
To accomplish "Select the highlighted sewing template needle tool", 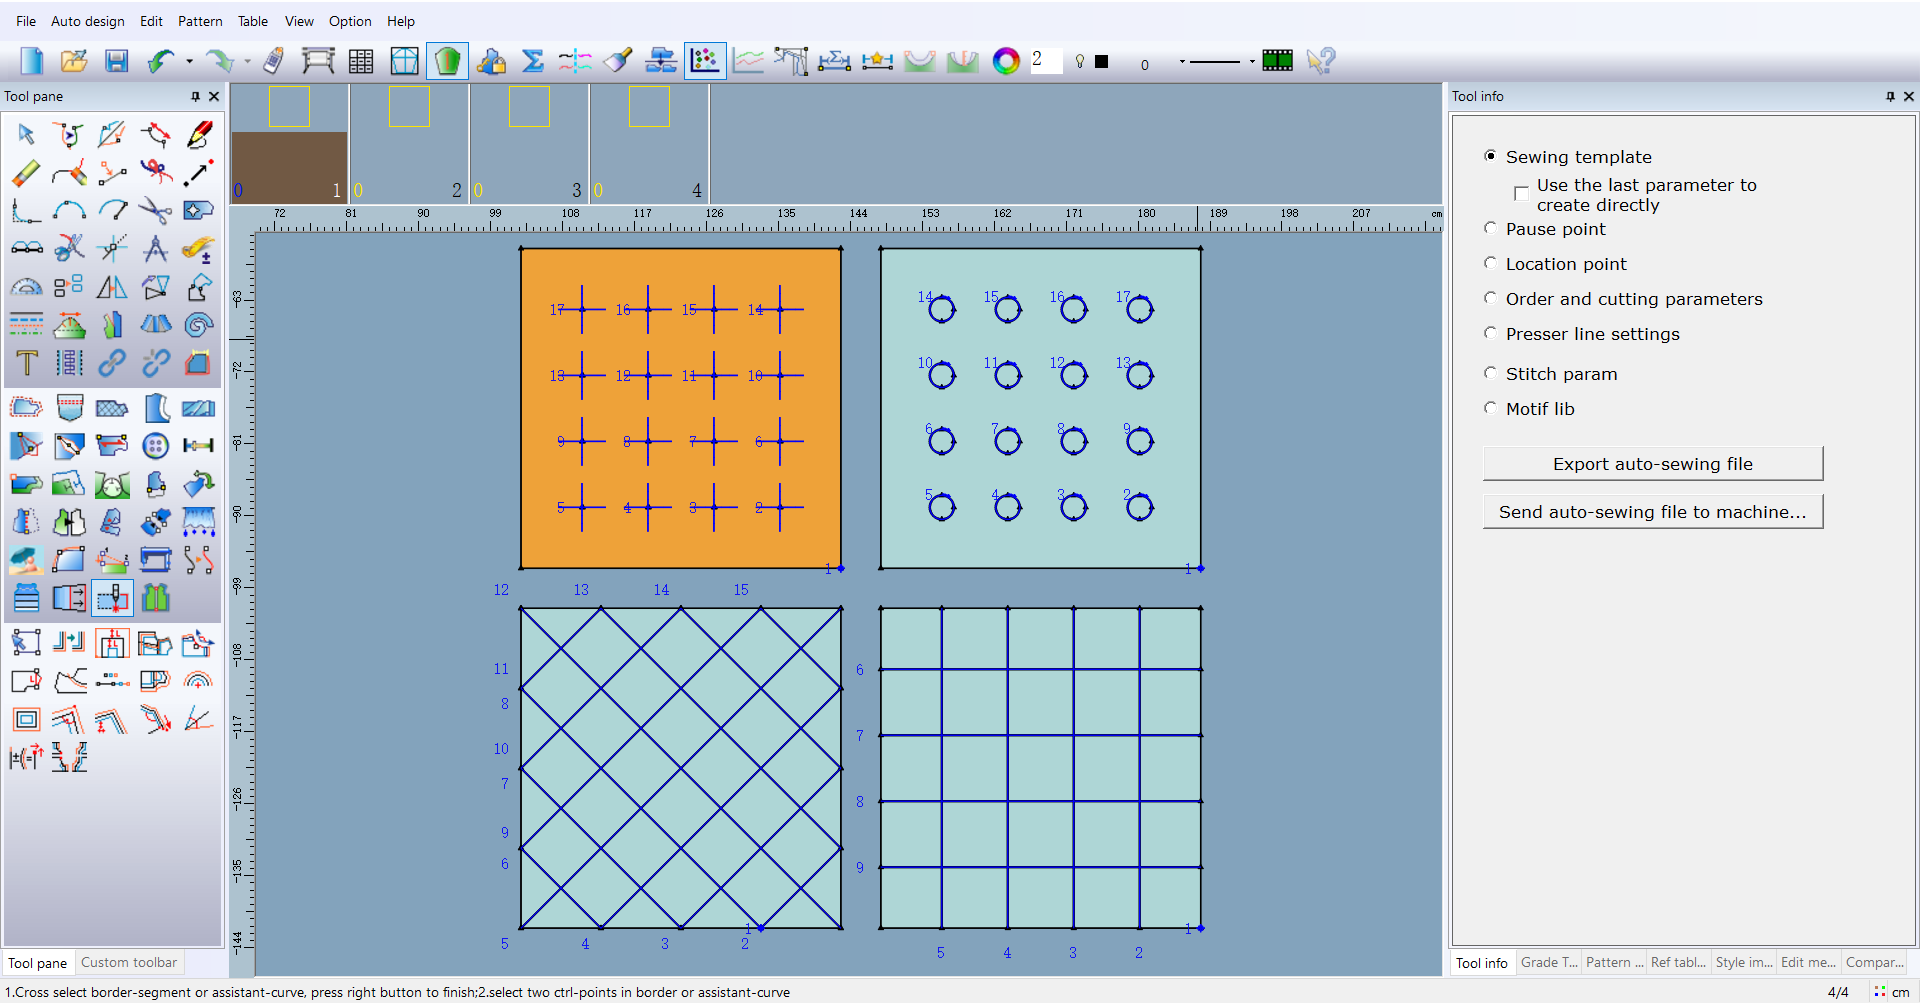I will click(x=112, y=598).
